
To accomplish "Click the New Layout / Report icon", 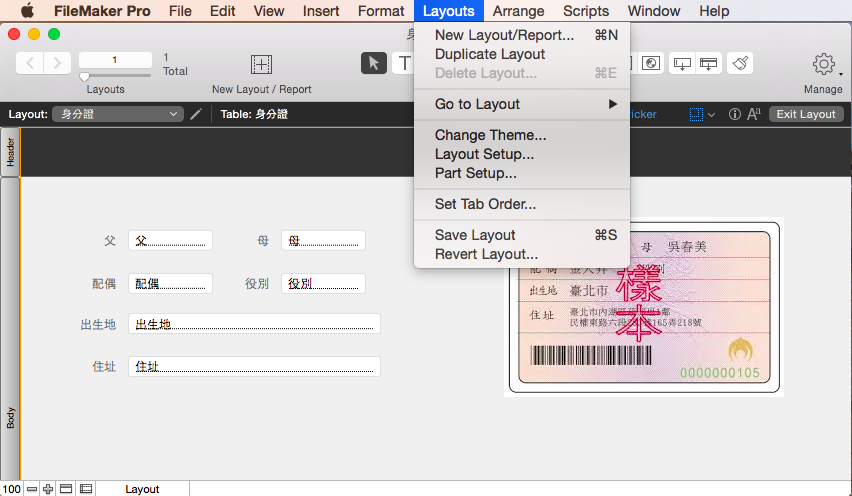I will pyautogui.click(x=261, y=64).
